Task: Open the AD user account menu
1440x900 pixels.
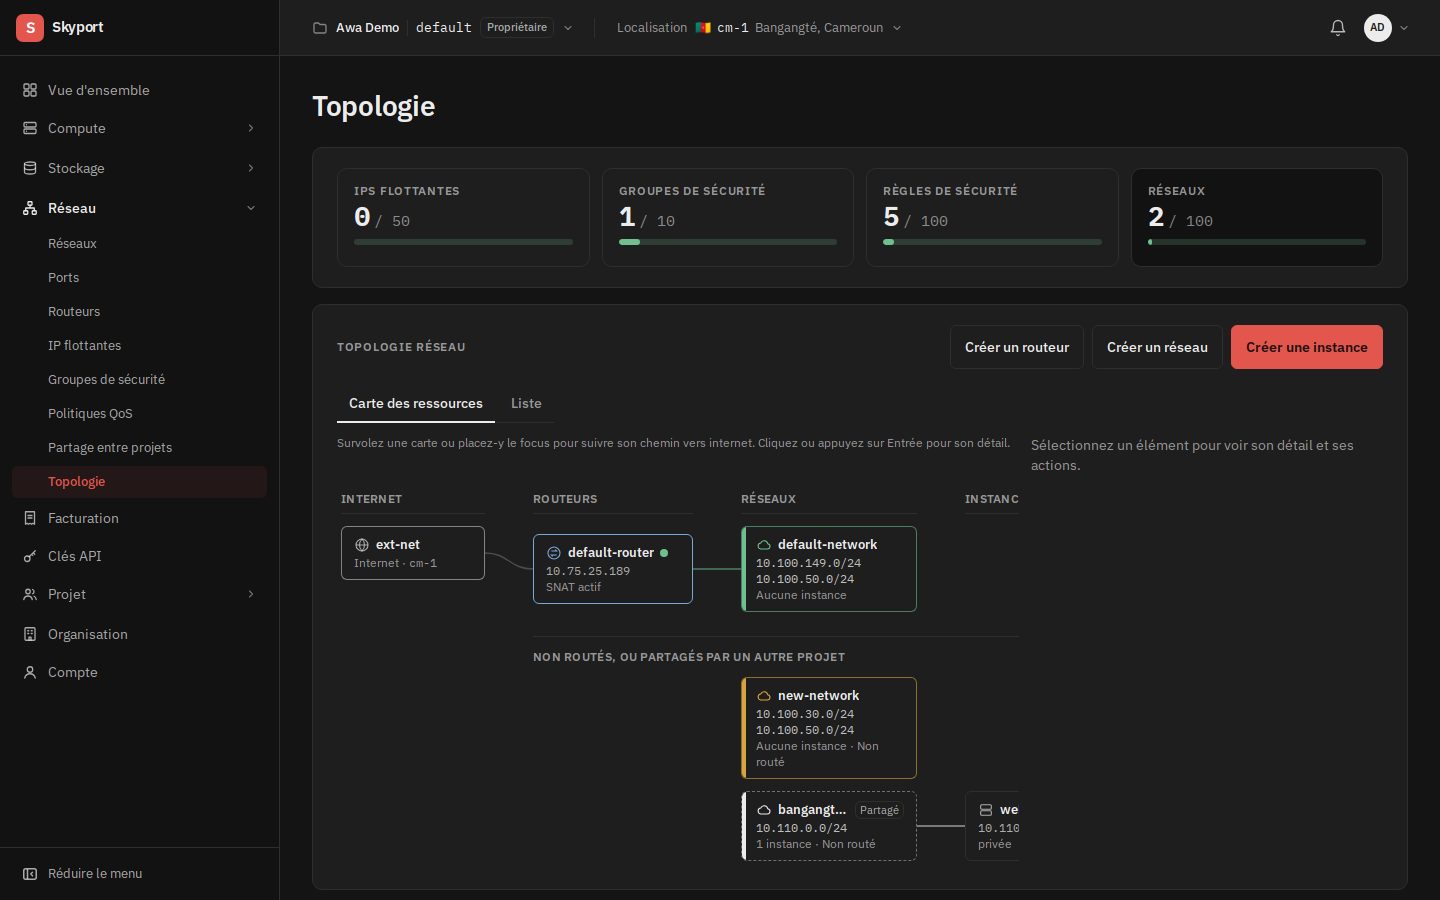Action: click(1386, 28)
